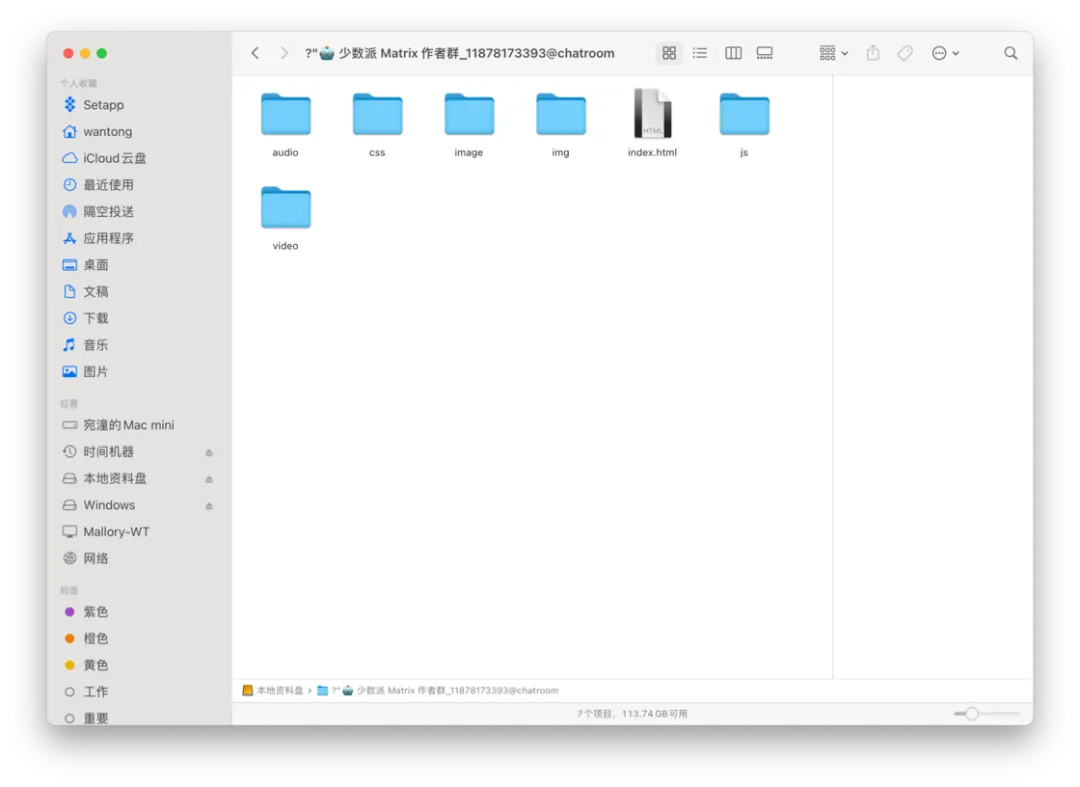Click the Tags toolbar icon
Screen dimensions: 1080x787
(x=904, y=53)
